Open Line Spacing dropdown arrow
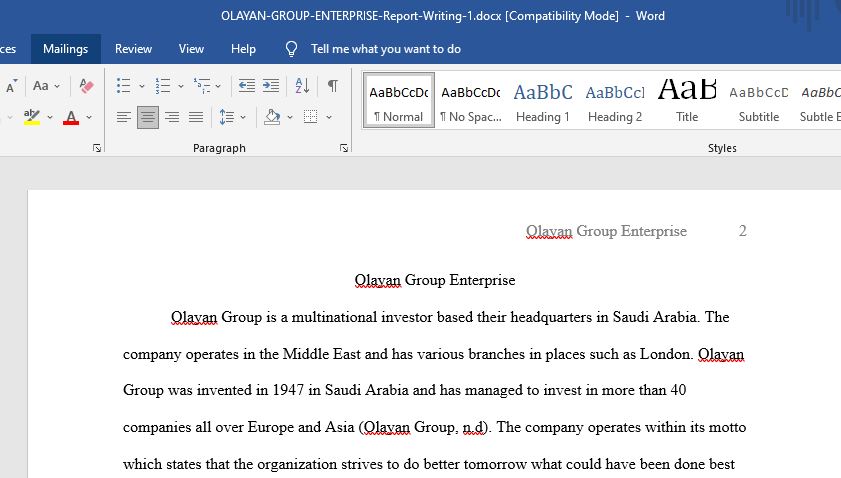 (243, 117)
